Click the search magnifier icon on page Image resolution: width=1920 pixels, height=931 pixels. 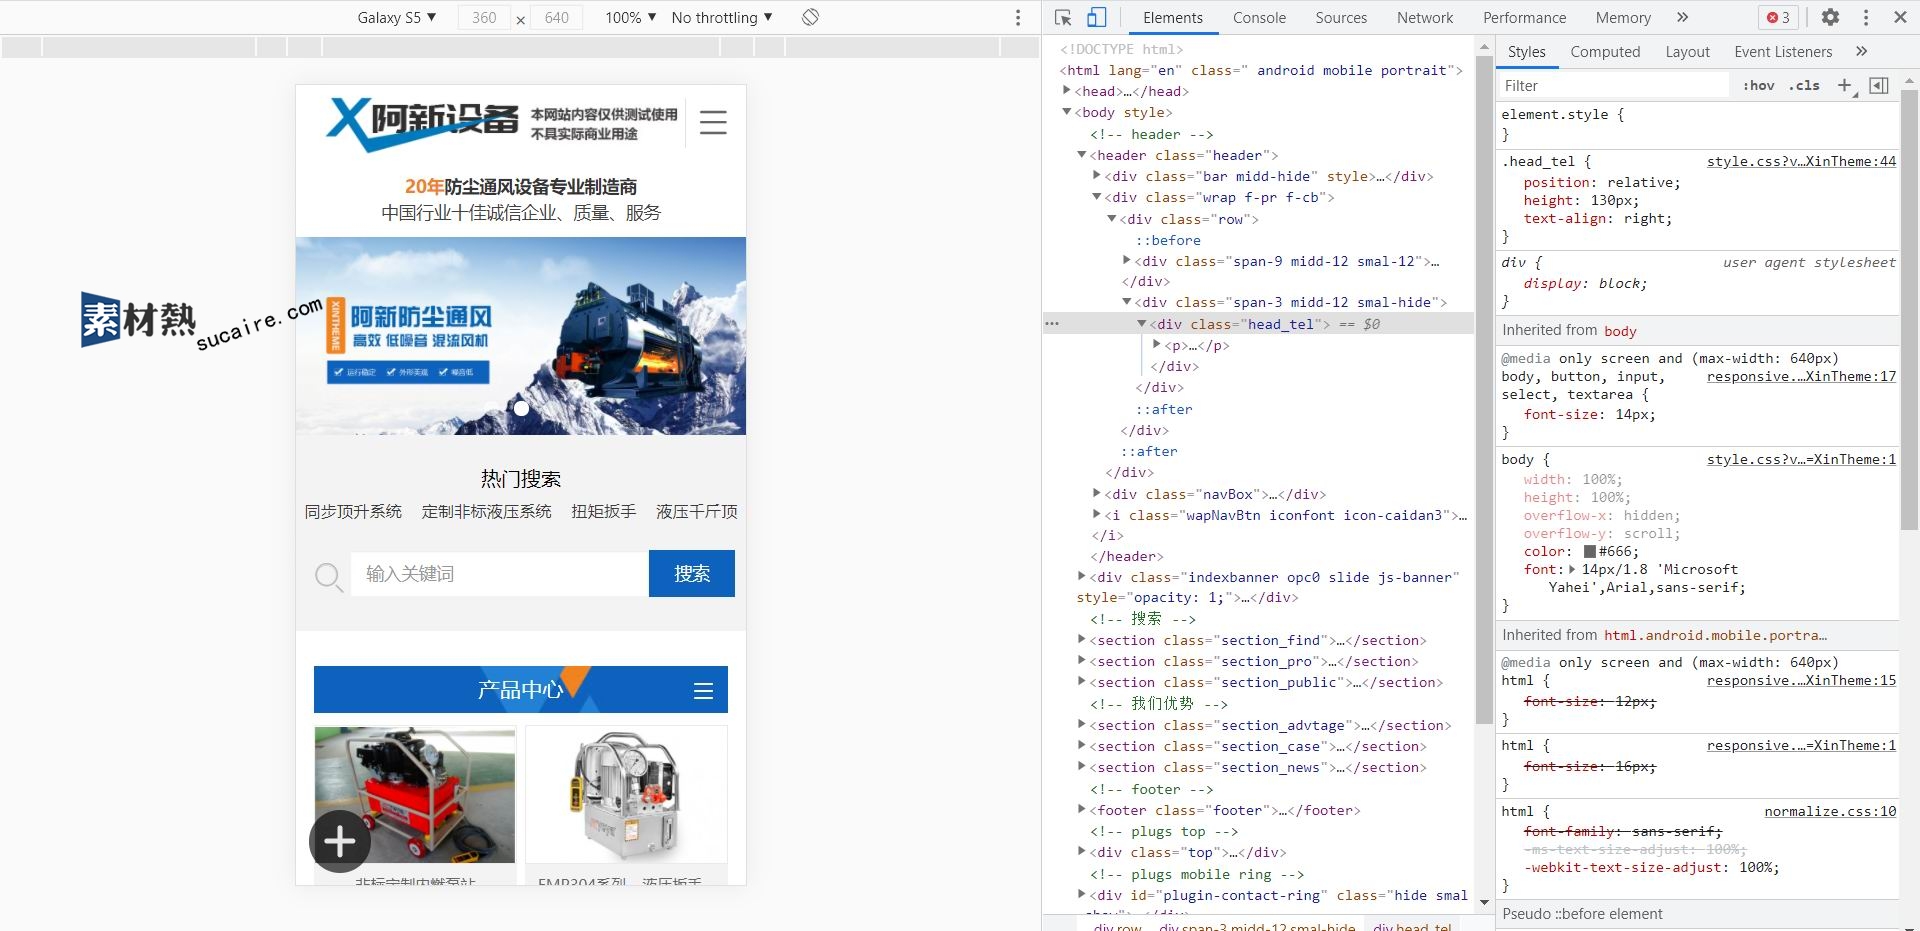point(329,576)
